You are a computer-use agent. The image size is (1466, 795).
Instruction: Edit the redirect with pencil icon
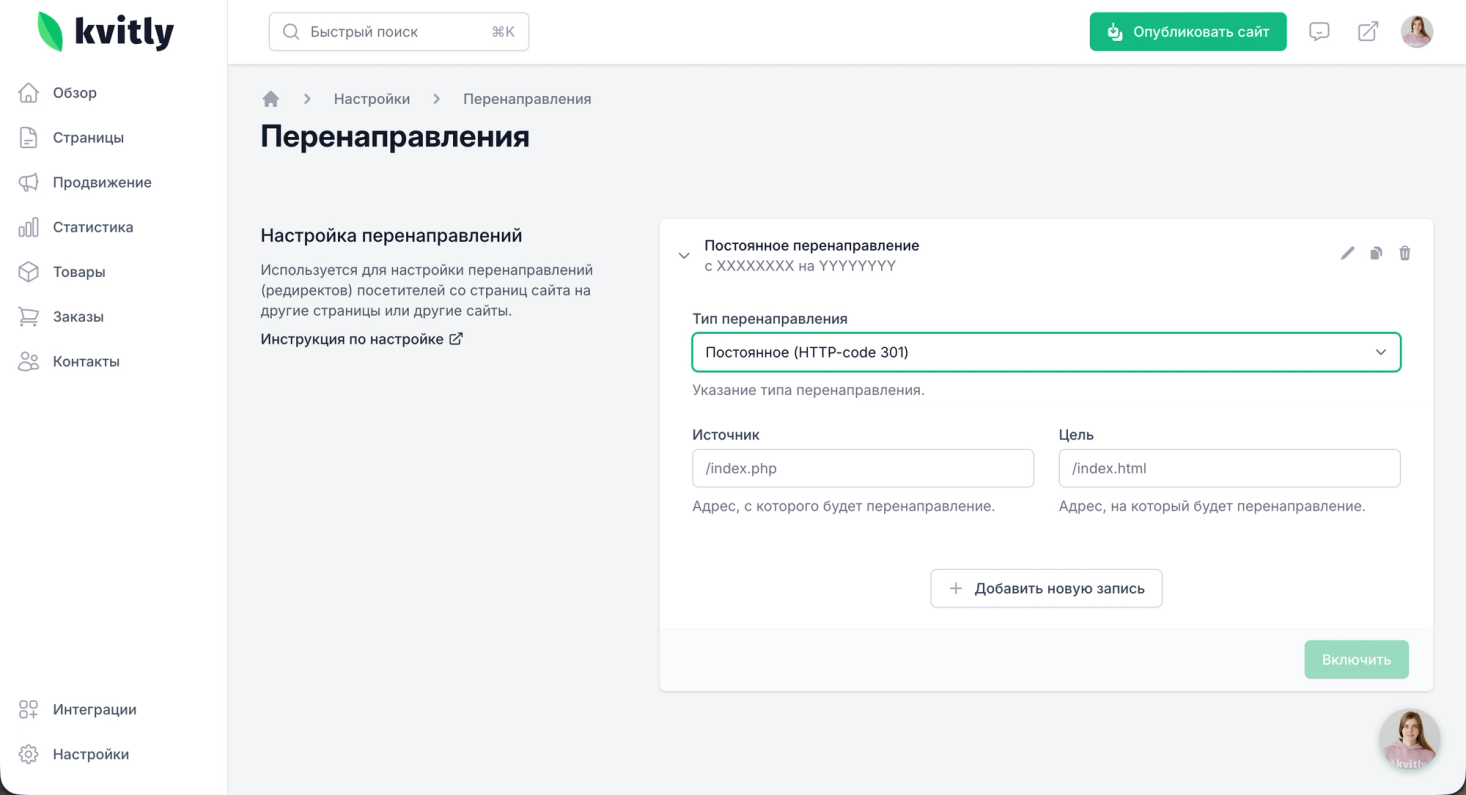[x=1348, y=254]
